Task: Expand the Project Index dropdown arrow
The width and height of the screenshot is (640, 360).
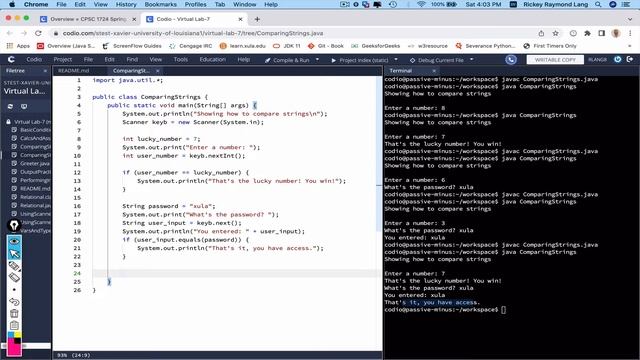Action: coord(396,60)
